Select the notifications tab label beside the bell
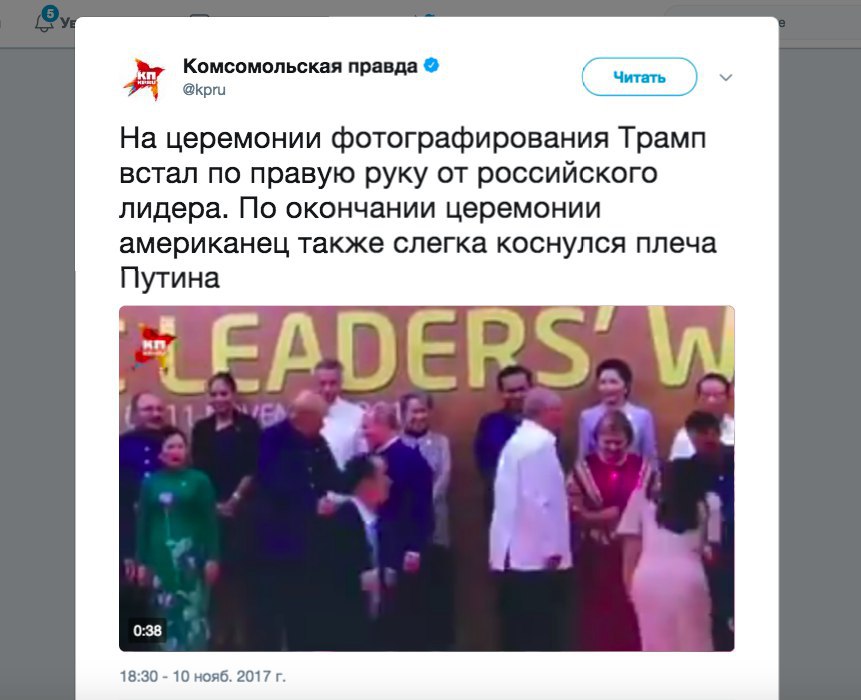 pyautogui.click(x=68, y=24)
